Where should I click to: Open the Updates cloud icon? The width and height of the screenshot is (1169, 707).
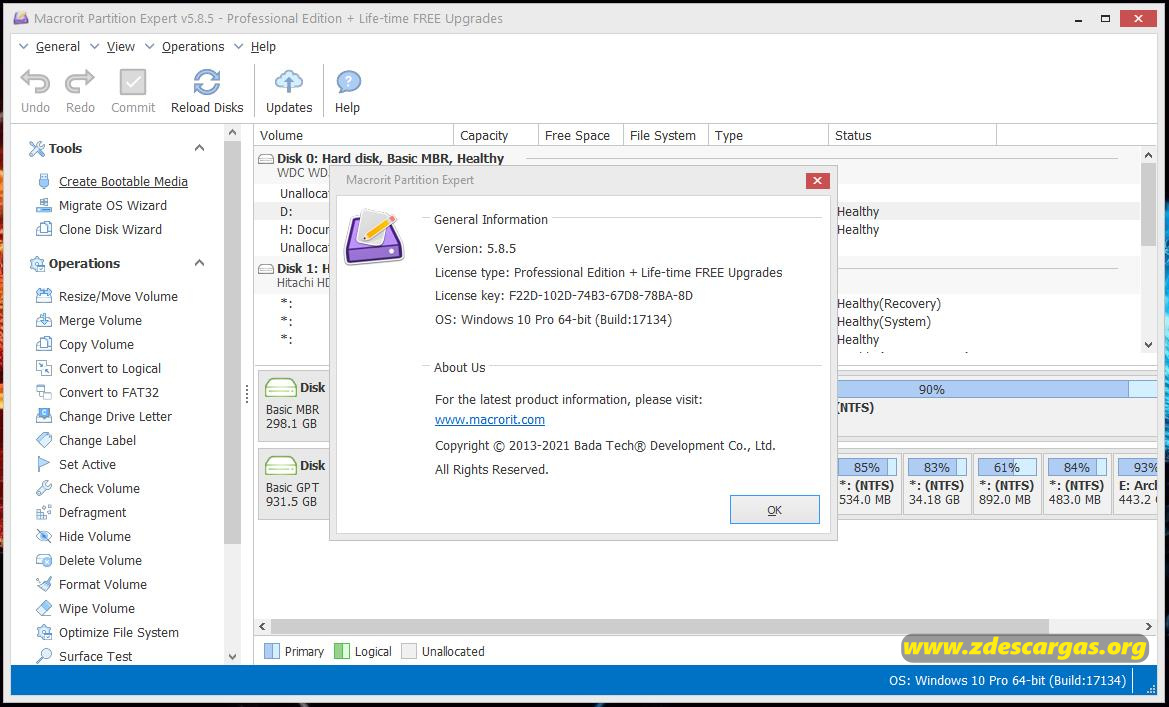click(289, 81)
